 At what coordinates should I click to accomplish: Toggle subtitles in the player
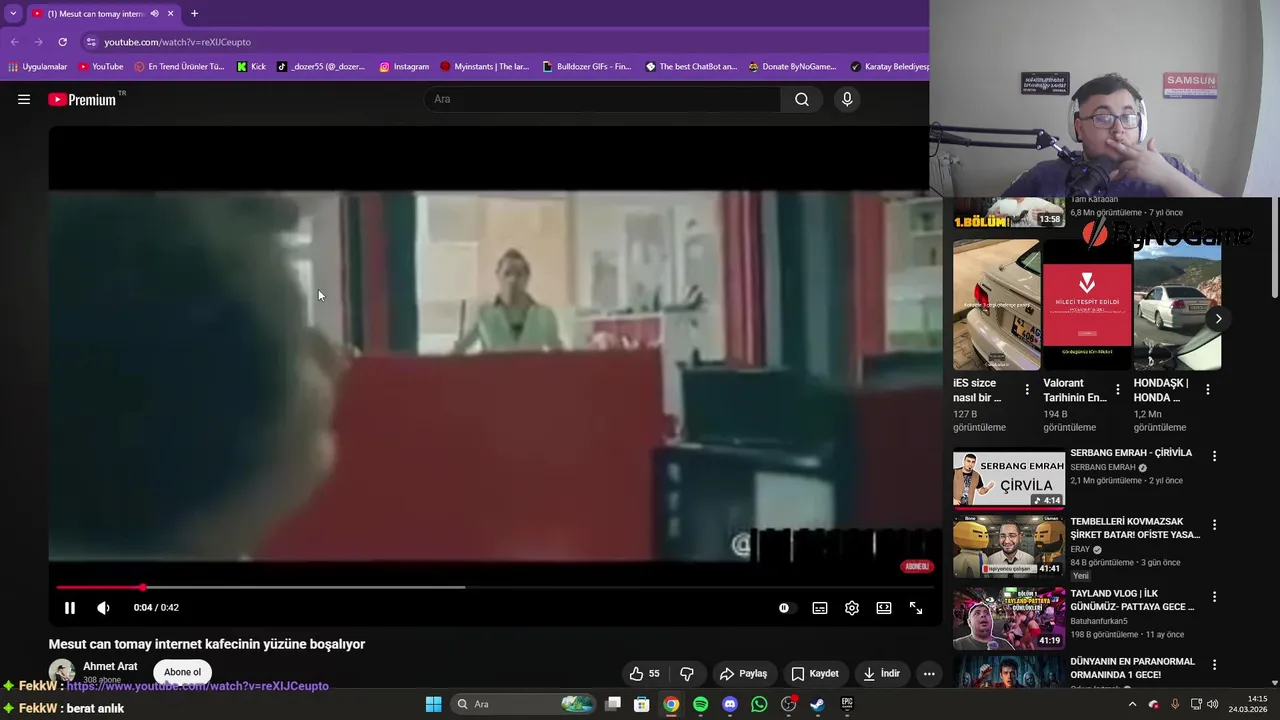[820, 608]
